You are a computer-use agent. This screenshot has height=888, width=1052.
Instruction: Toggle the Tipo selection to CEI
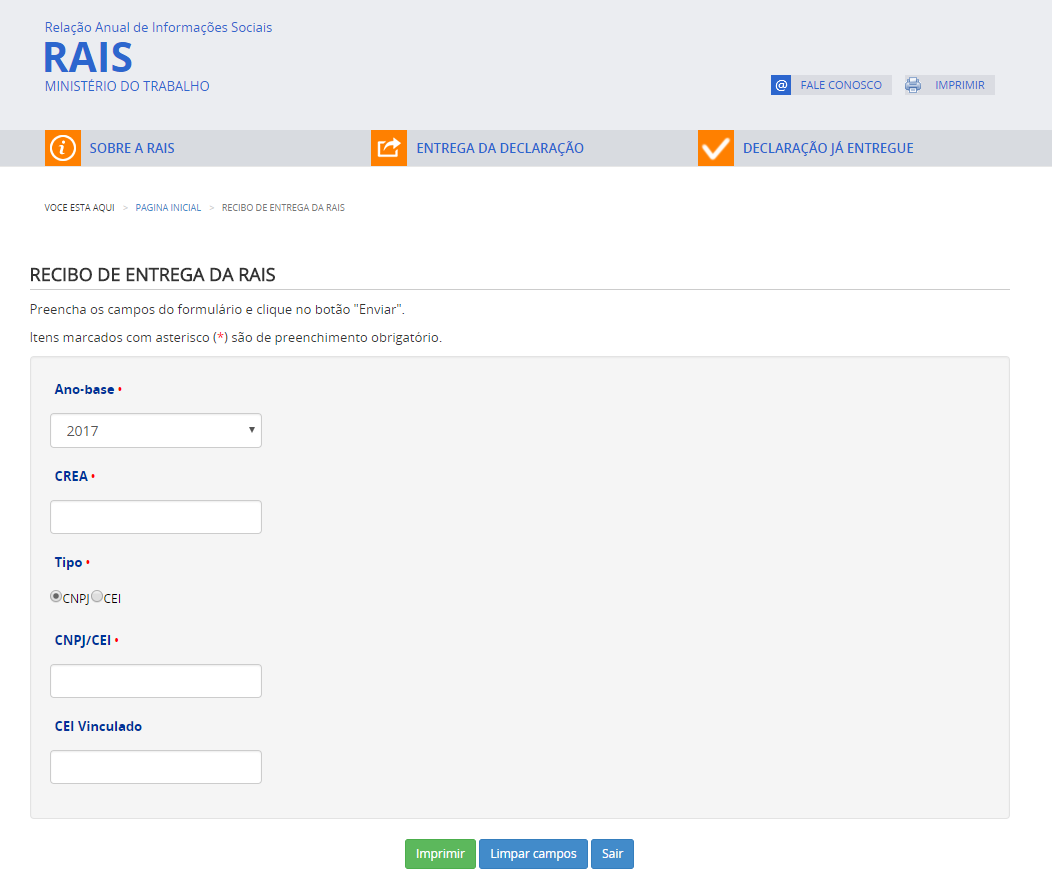(97, 596)
